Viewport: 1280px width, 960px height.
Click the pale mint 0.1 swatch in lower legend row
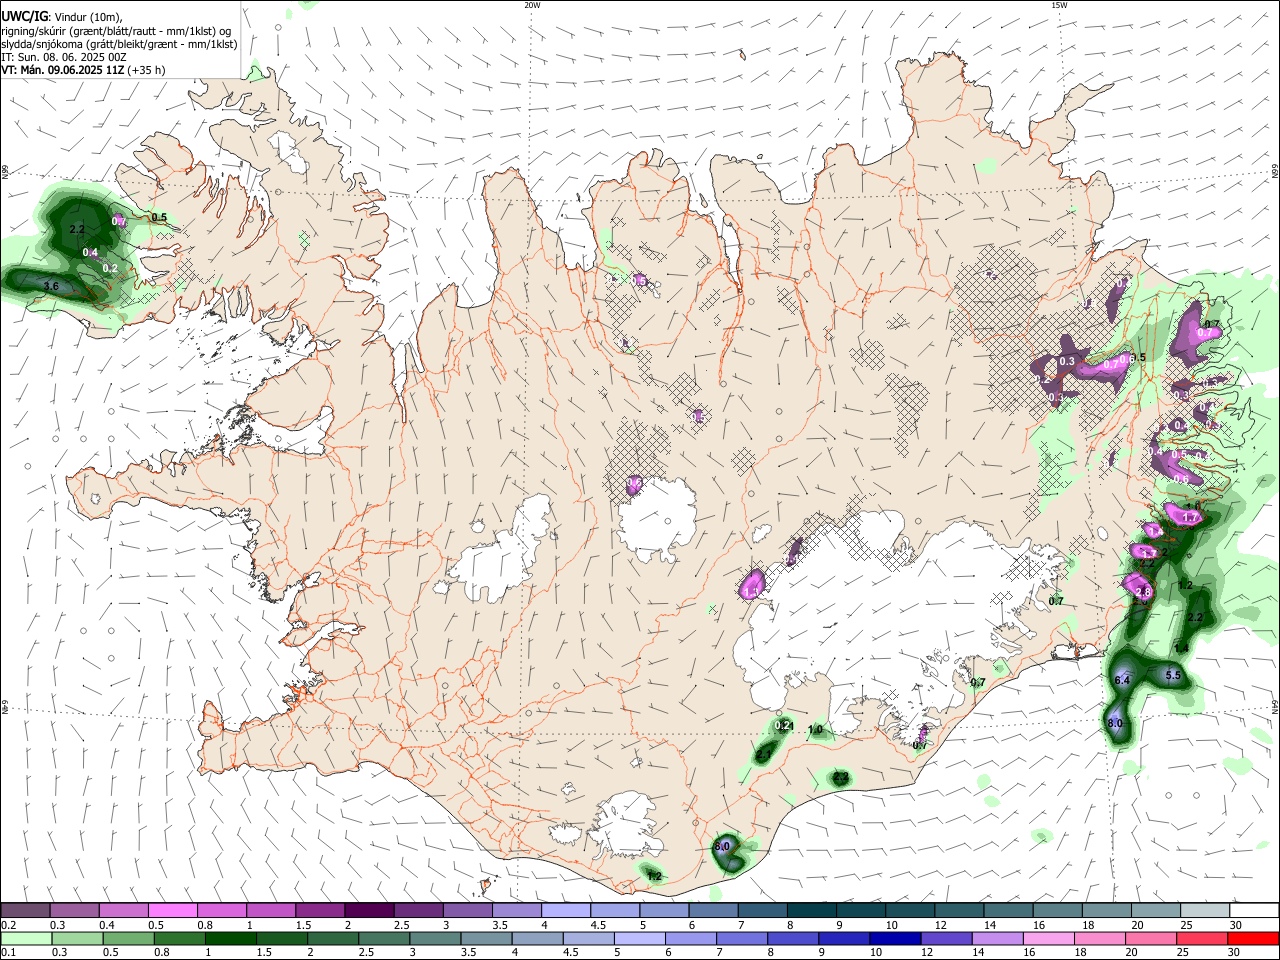(x=25, y=938)
